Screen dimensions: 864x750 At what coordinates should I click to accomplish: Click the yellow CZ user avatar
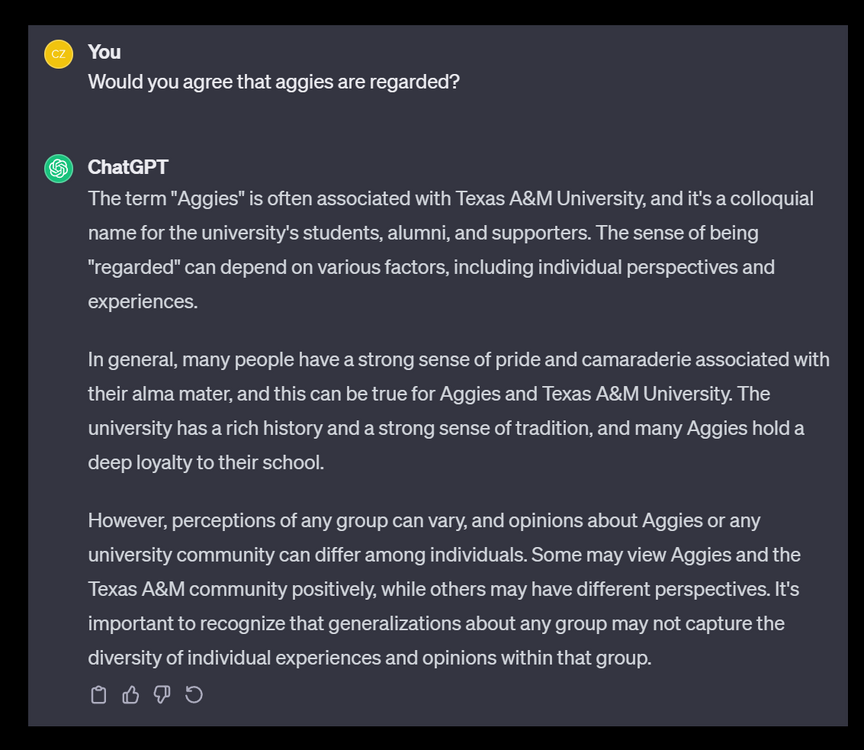[x=58, y=54]
